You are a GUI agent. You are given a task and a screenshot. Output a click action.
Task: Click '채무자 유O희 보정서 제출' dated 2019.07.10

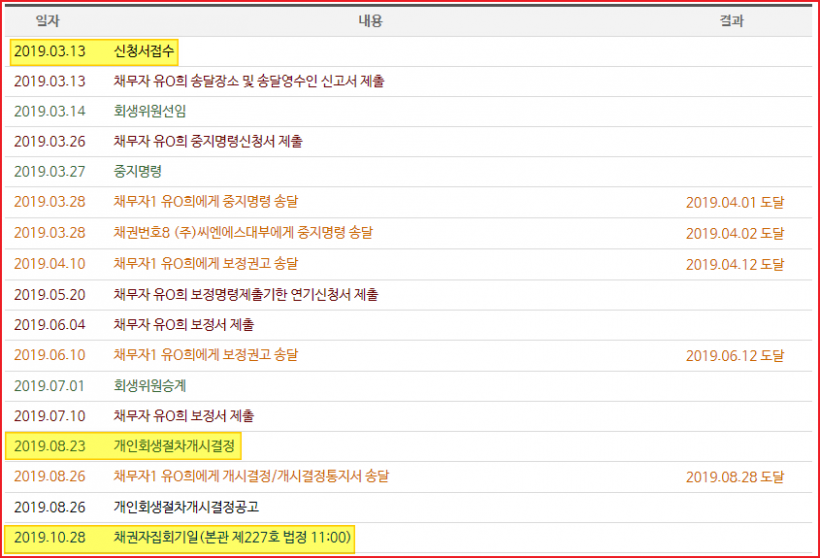tap(184, 416)
